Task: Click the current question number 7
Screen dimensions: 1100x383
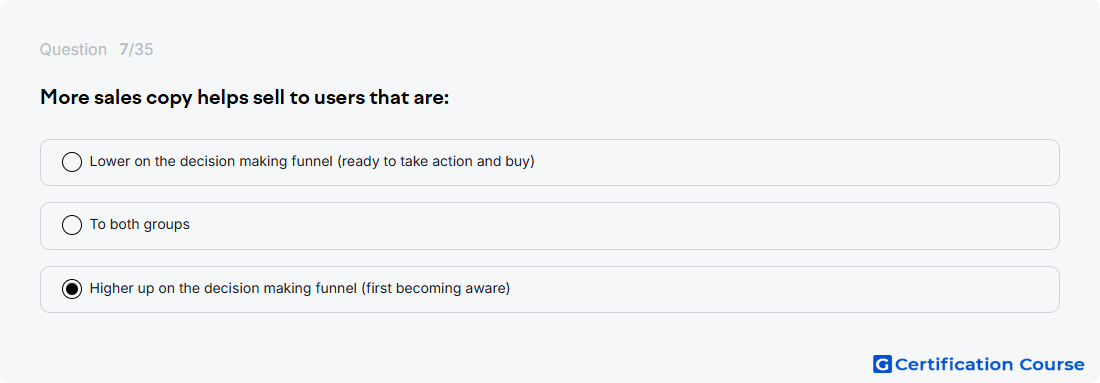Action: [123, 50]
